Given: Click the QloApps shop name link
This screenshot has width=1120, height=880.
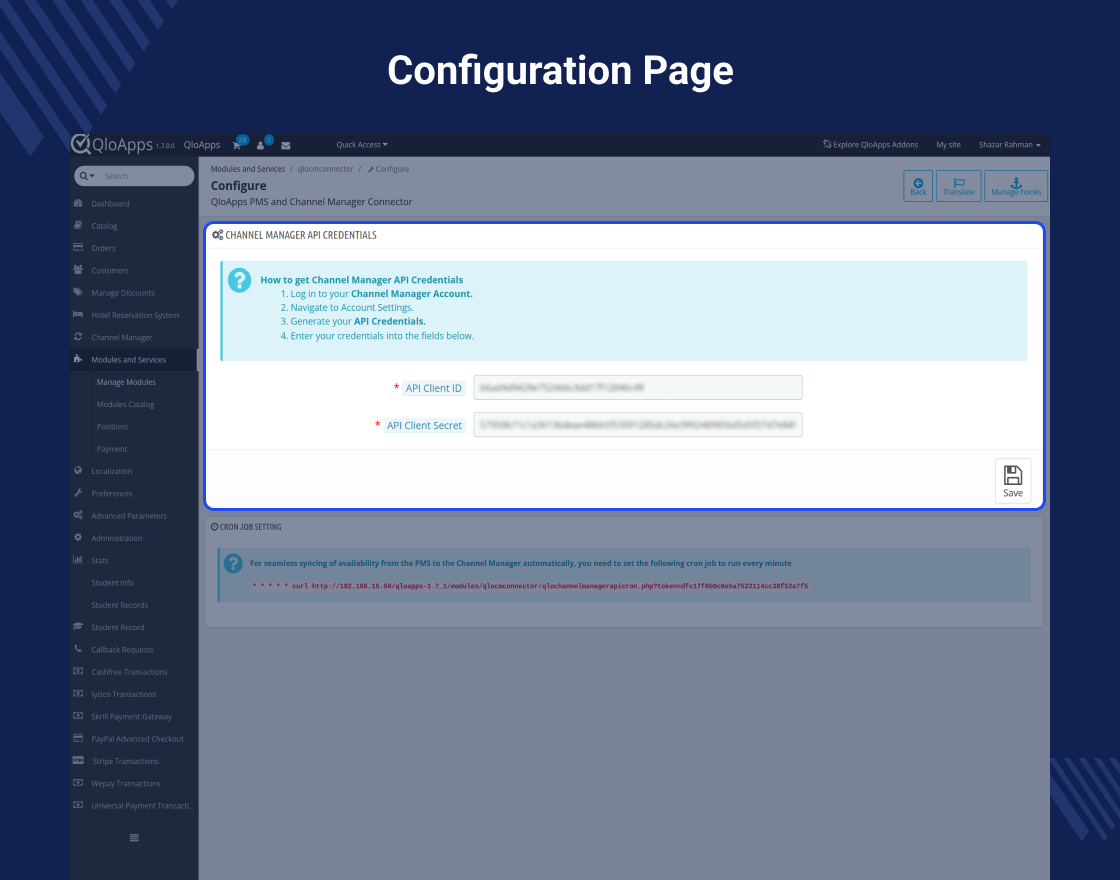Looking at the screenshot, I should [202, 144].
